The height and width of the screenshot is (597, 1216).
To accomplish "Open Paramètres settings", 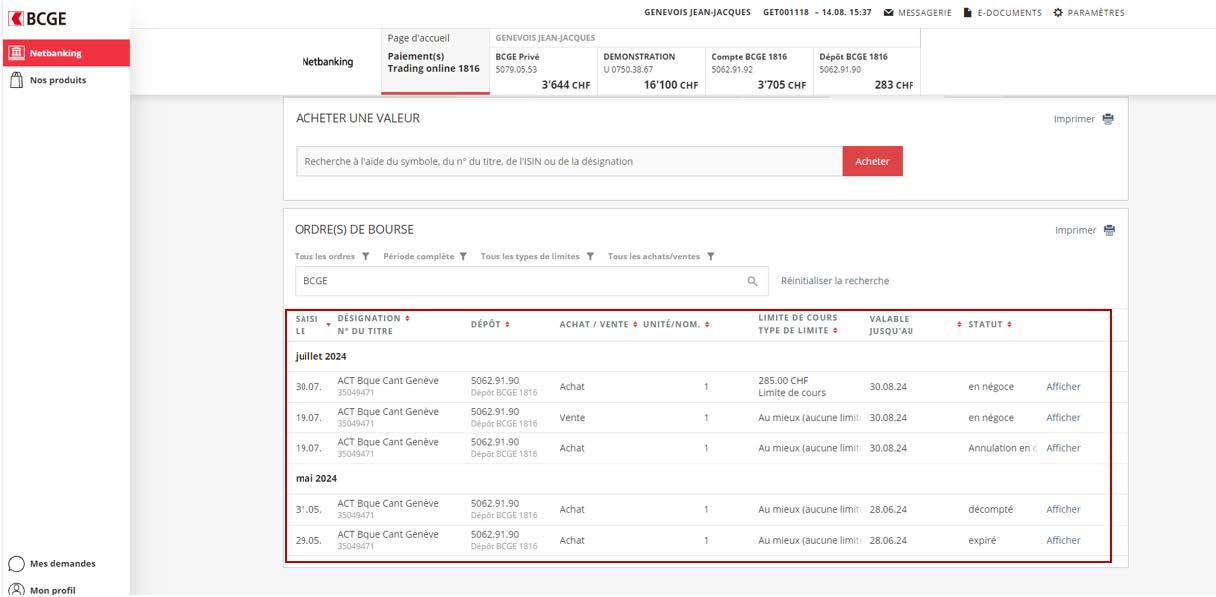I will (x=1089, y=13).
